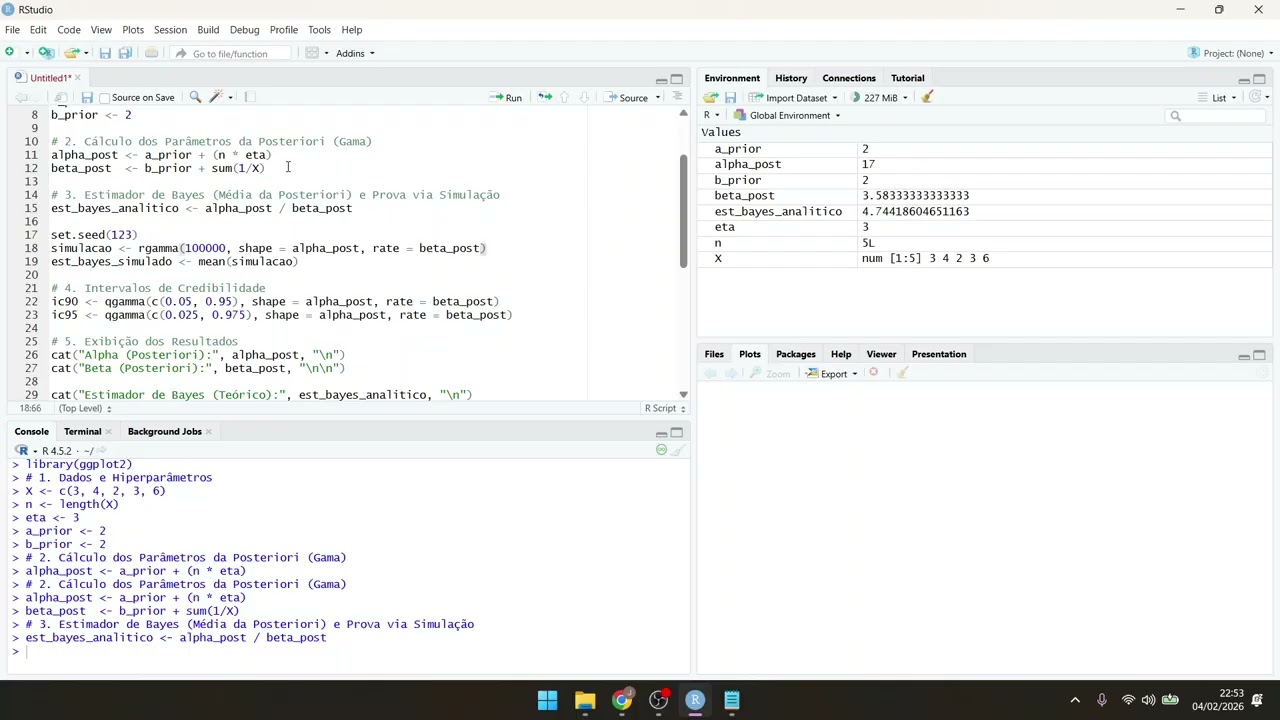1280x720 pixels.
Task: Open the Debug menu
Action: point(244,30)
